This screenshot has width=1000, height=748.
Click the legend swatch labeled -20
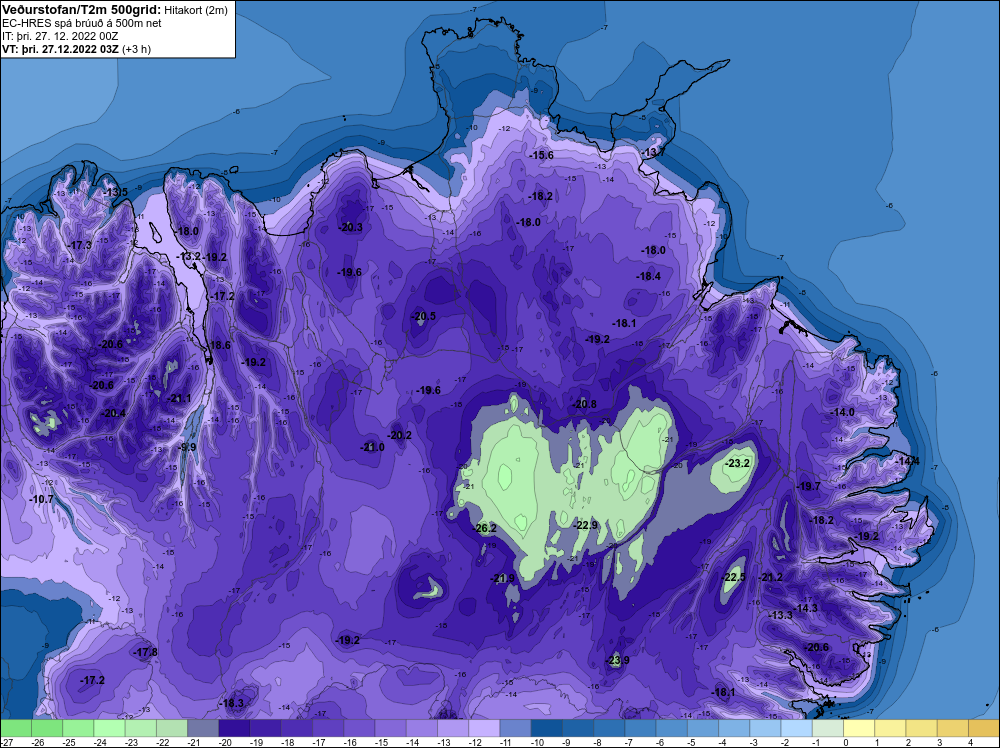pyautogui.click(x=235, y=729)
